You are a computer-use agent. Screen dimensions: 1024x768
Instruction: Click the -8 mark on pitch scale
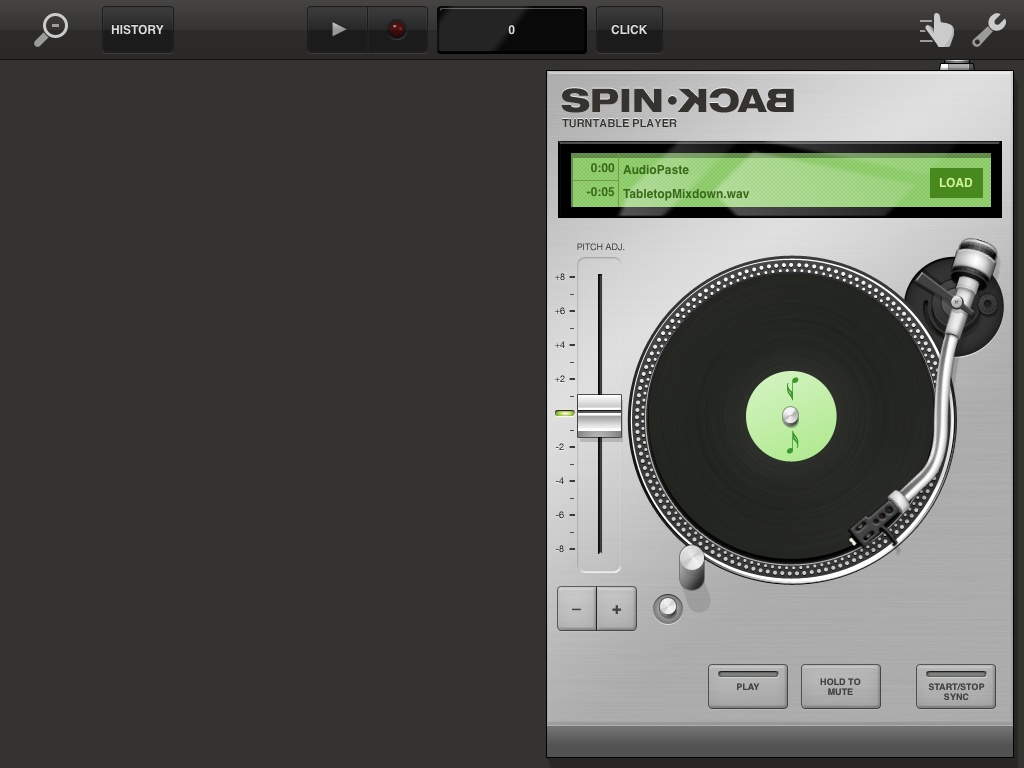560,549
